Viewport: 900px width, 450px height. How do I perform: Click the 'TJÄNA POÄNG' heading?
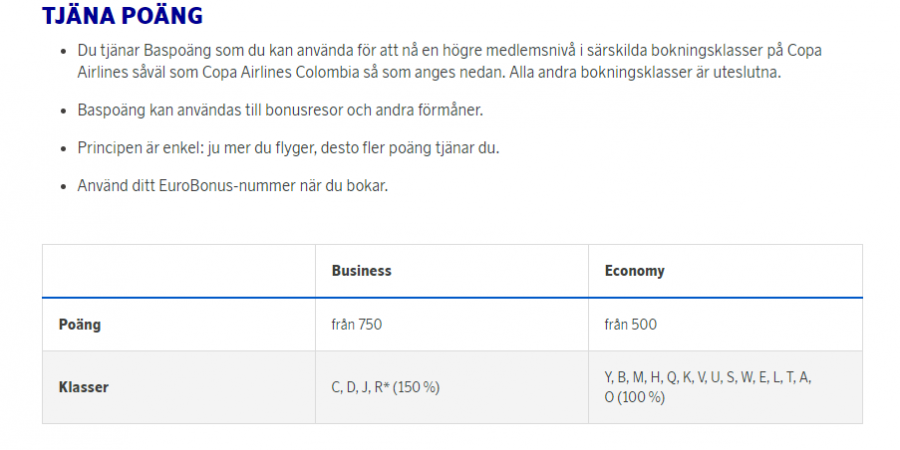click(x=122, y=17)
